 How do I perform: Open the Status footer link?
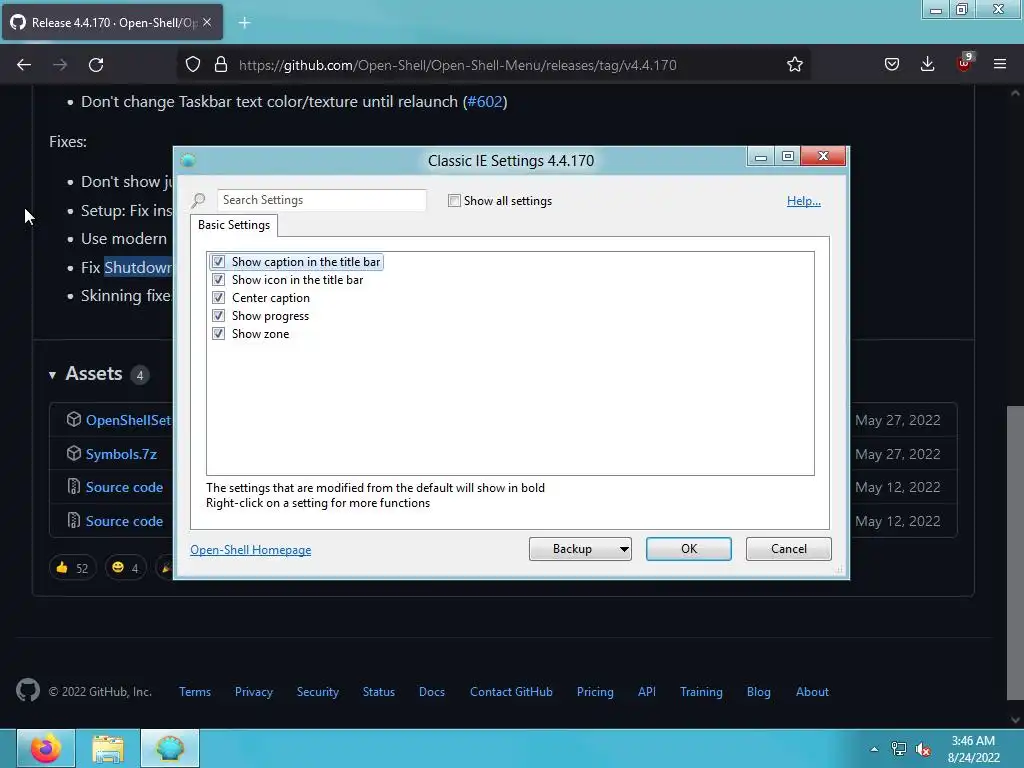(379, 692)
